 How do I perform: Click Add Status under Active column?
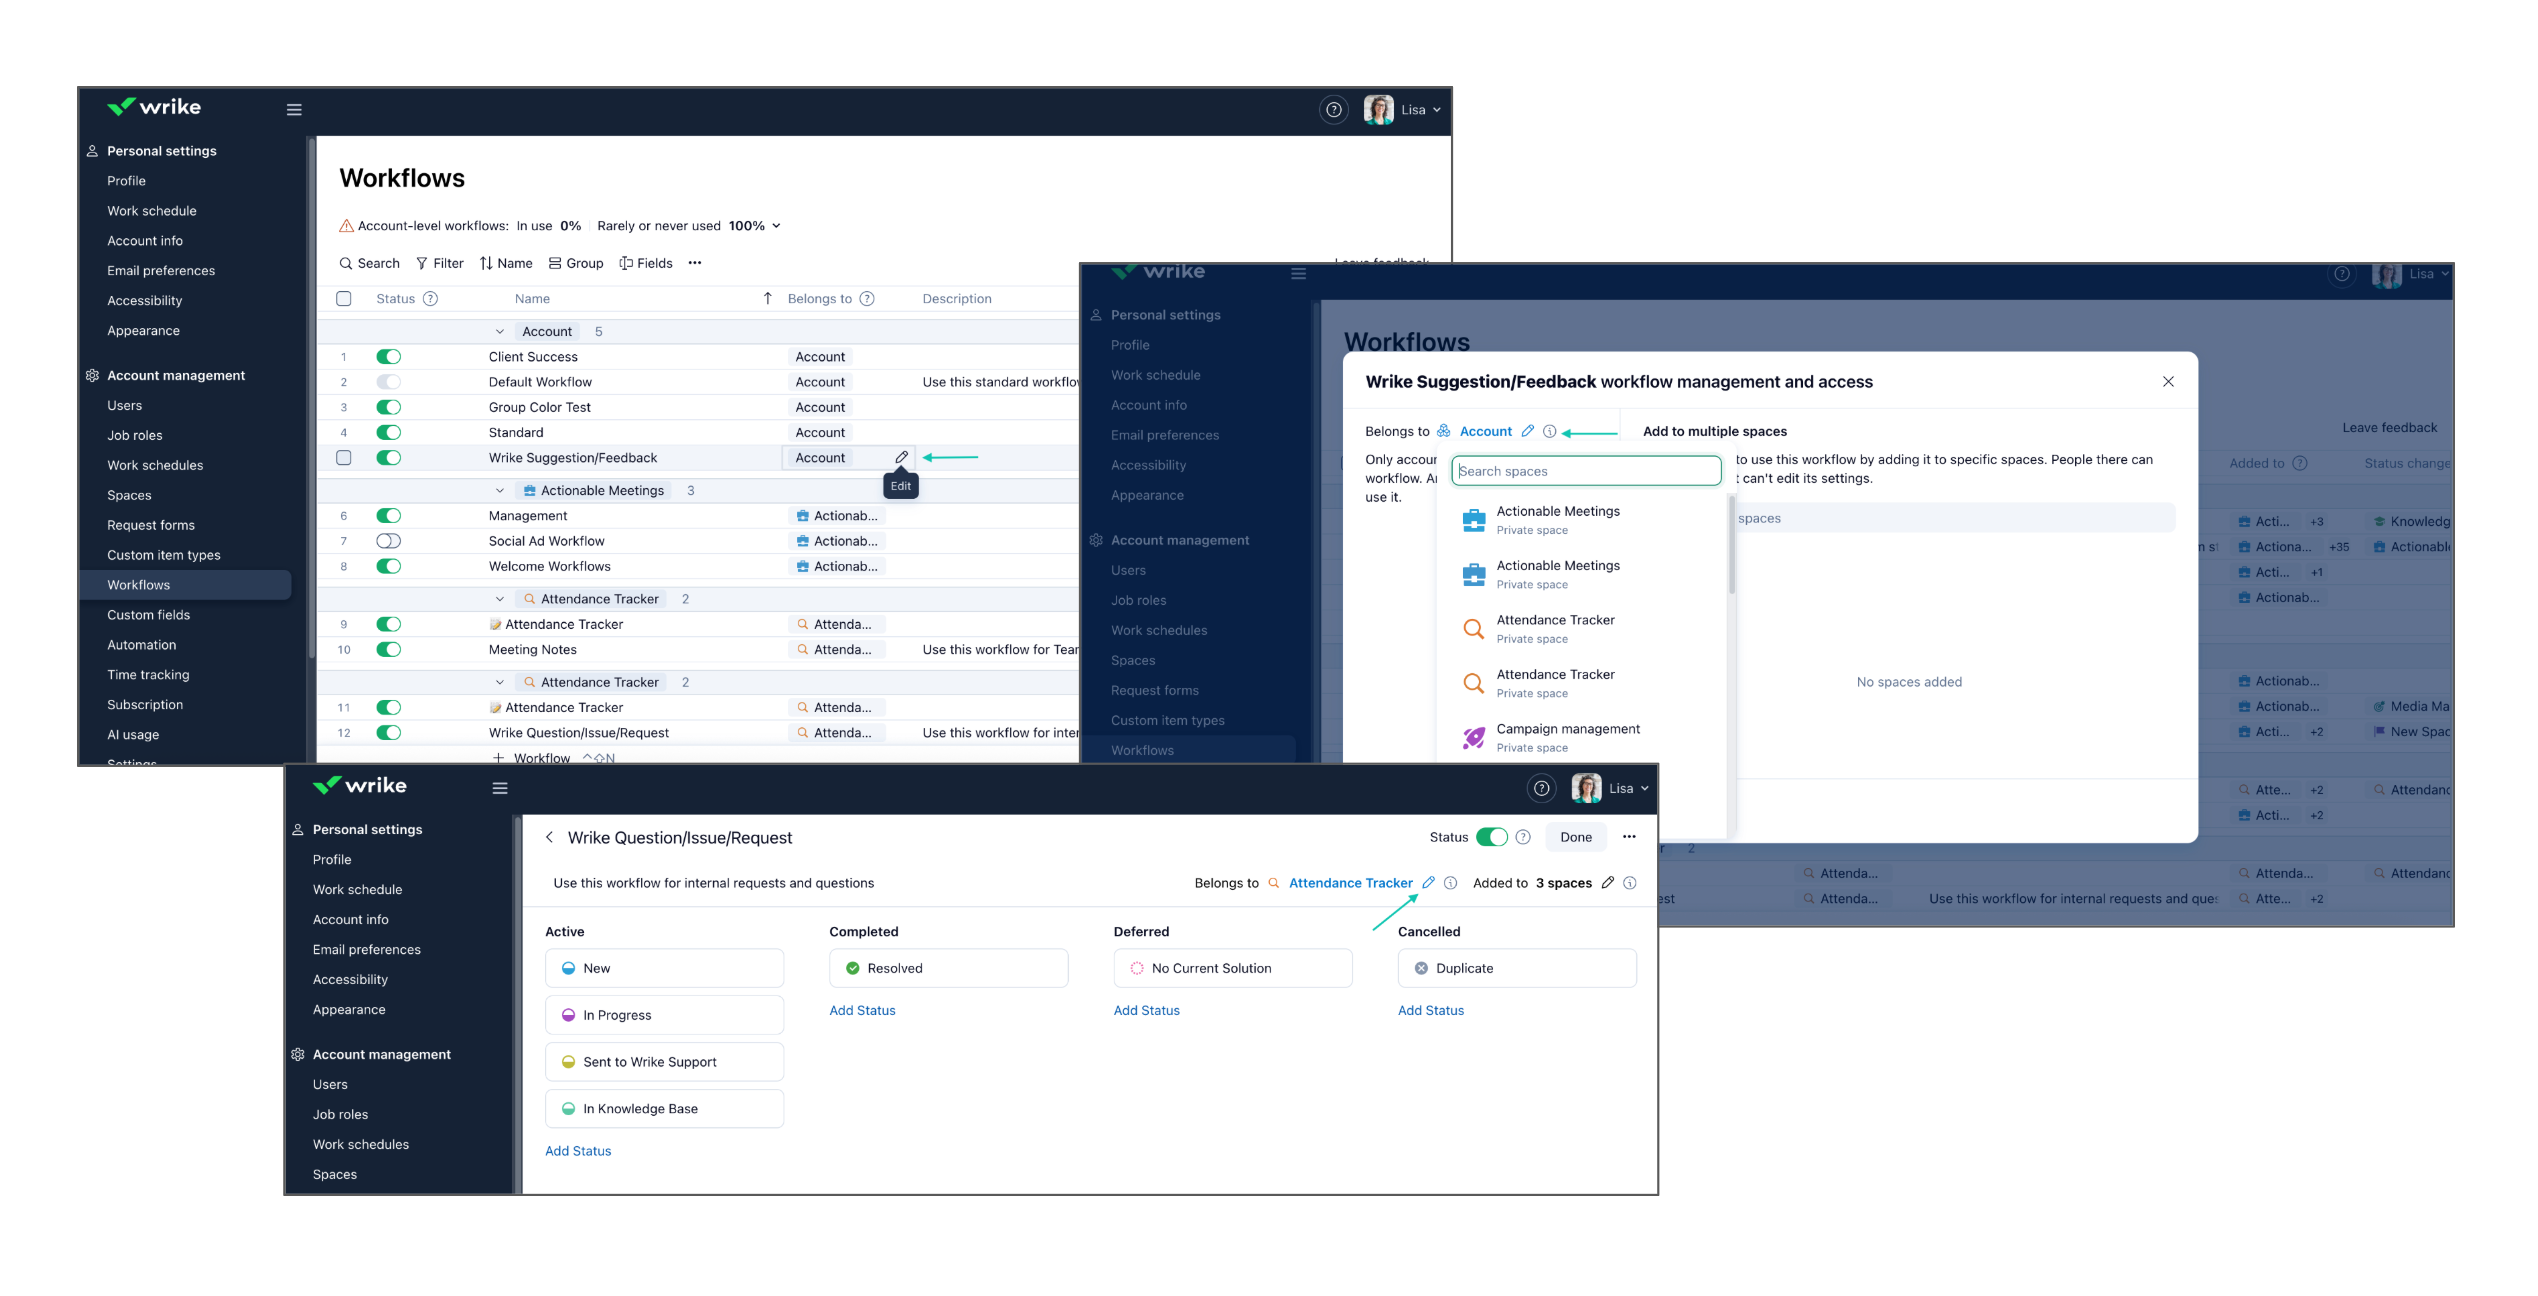click(578, 1151)
